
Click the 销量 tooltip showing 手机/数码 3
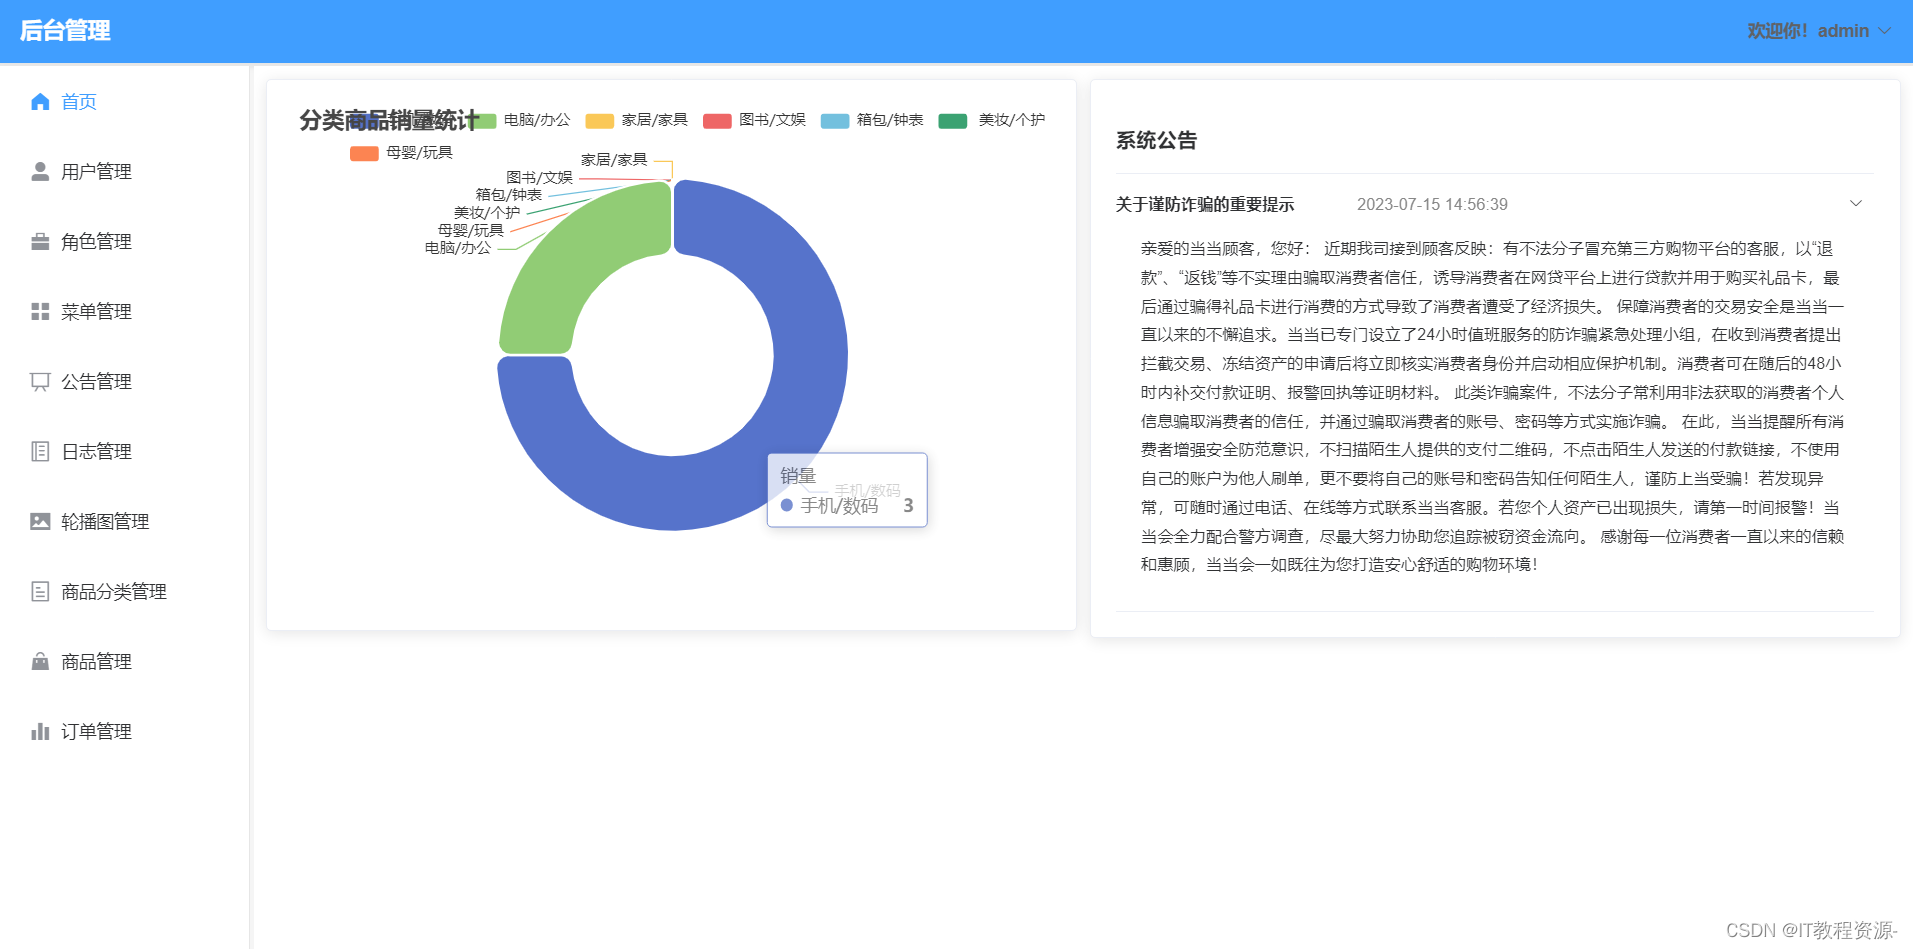click(x=847, y=490)
